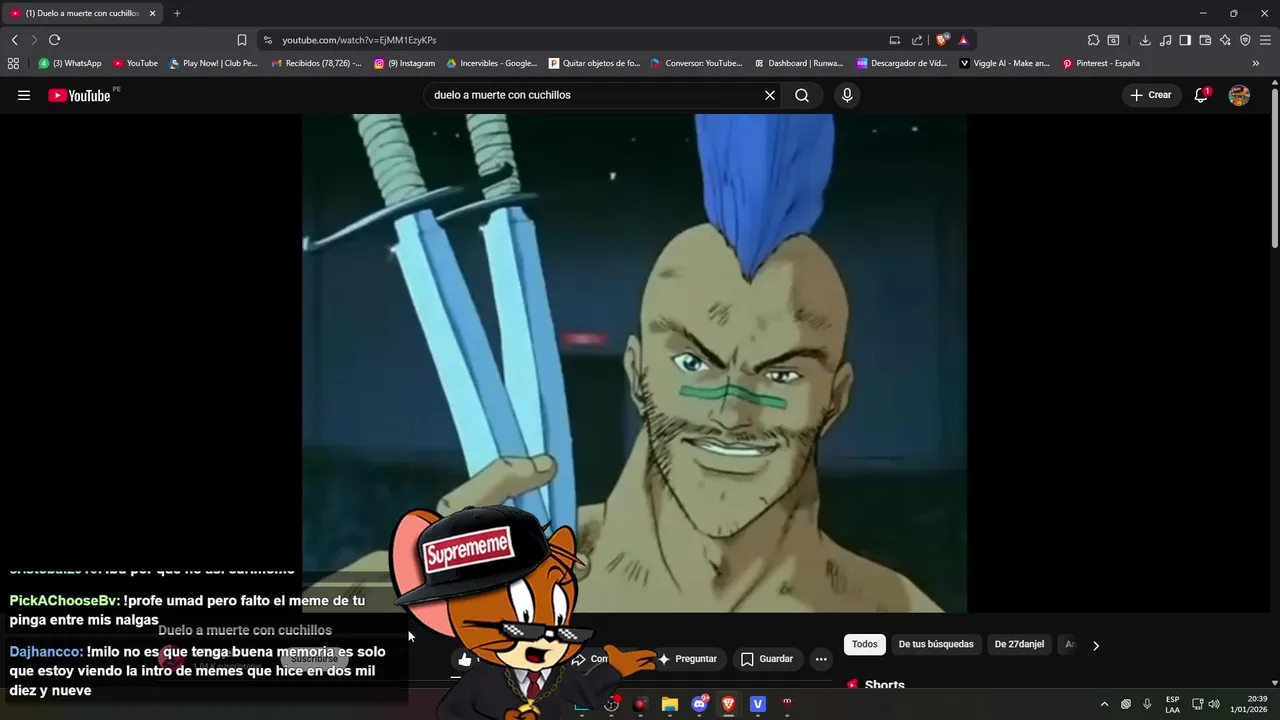Open the YouTube guide hamburger menu
Viewport: 1280px width, 720px height.
[24, 96]
